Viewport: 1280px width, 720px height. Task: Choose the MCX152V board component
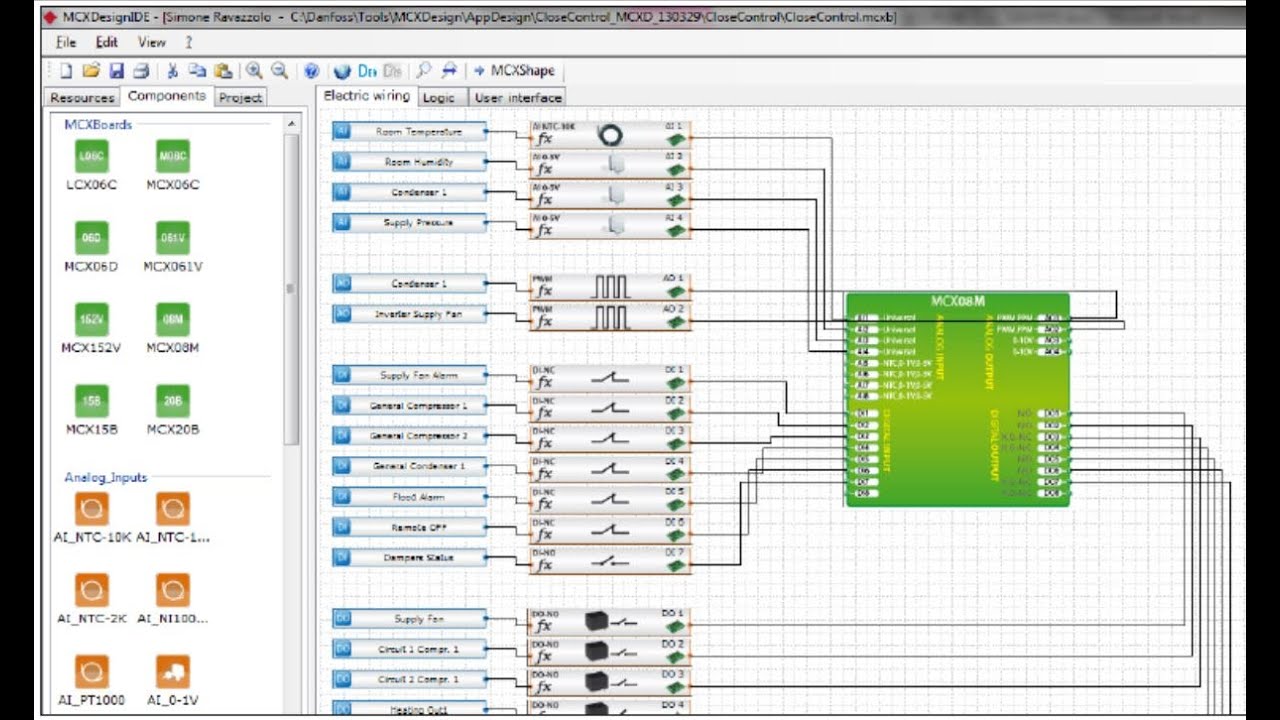[91, 329]
